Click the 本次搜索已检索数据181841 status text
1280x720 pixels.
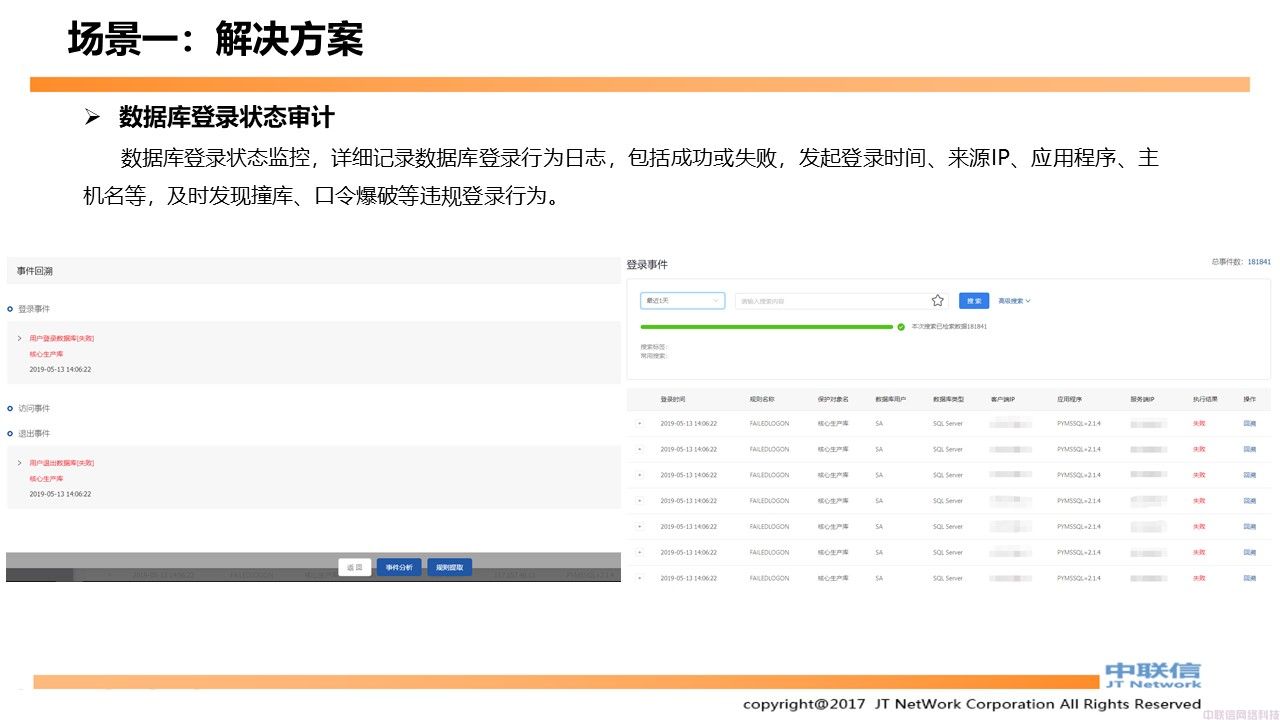click(949, 326)
